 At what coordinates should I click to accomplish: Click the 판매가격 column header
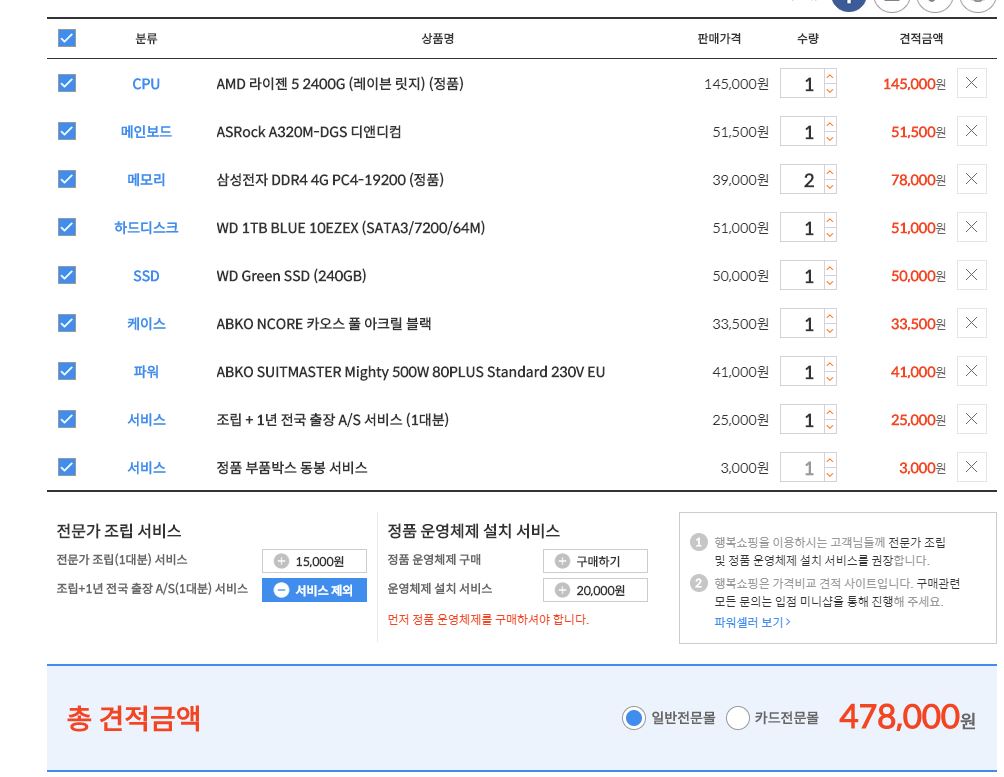(x=719, y=38)
